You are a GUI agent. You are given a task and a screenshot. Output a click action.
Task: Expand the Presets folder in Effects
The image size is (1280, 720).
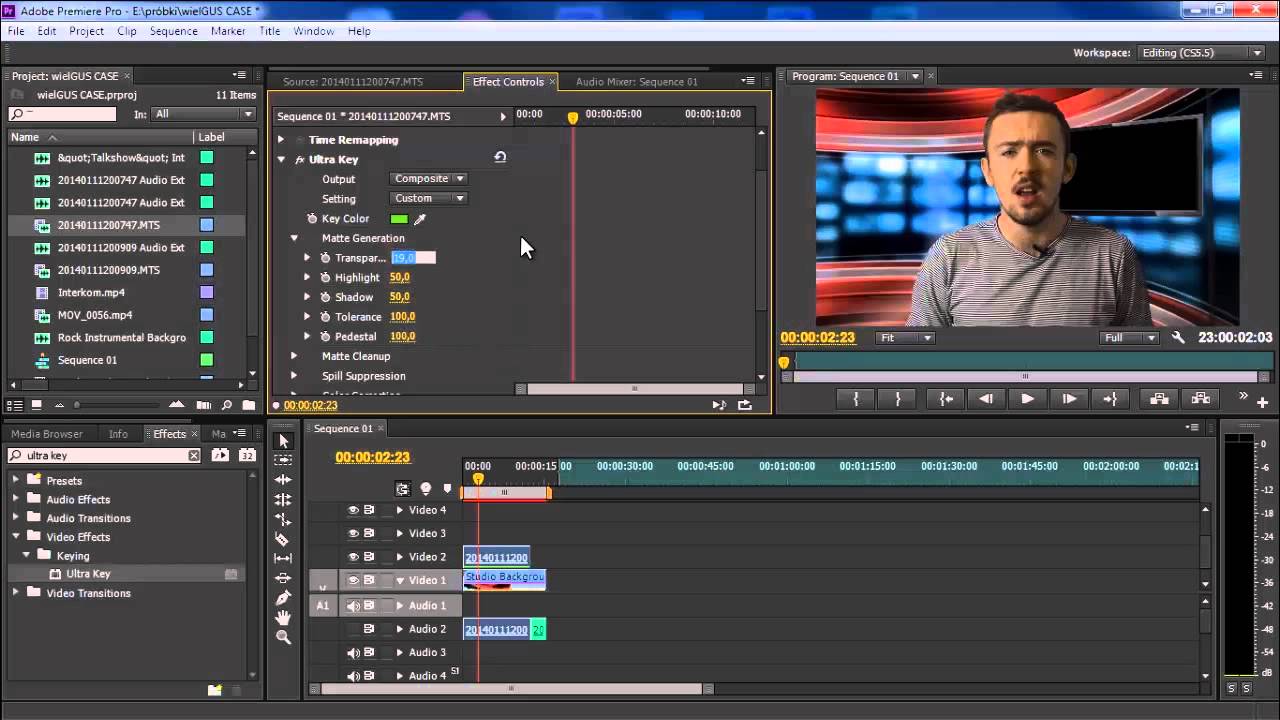pos(16,480)
